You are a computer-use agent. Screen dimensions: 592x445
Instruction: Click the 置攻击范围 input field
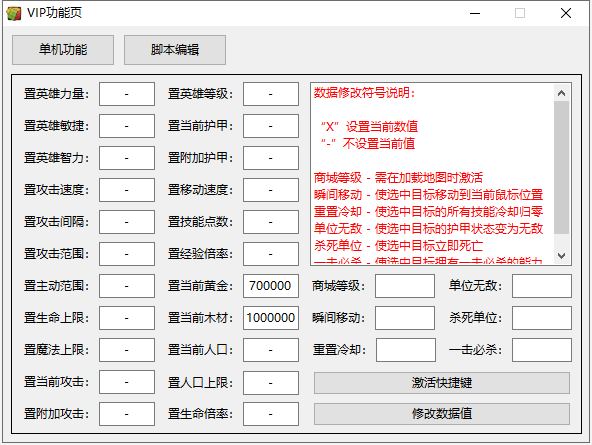point(127,254)
